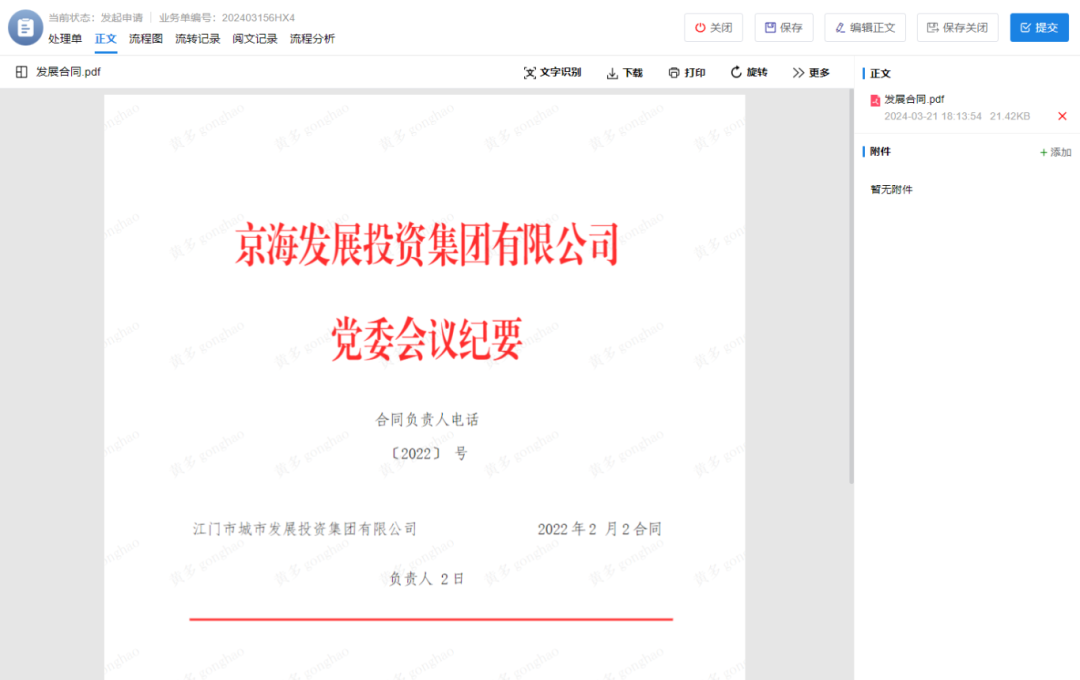The width and height of the screenshot is (1080, 680).
Task: Click the 暂无附件 text
Action: [891, 189]
